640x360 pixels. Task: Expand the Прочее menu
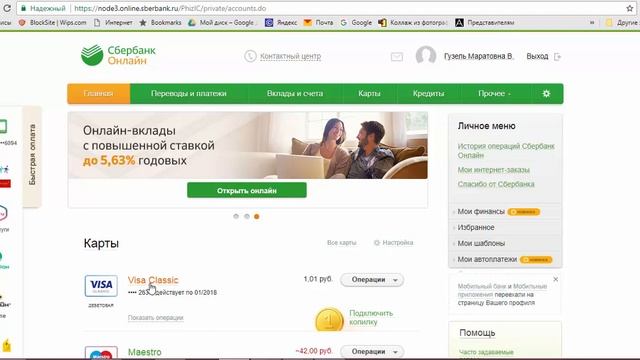(x=494, y=93)
